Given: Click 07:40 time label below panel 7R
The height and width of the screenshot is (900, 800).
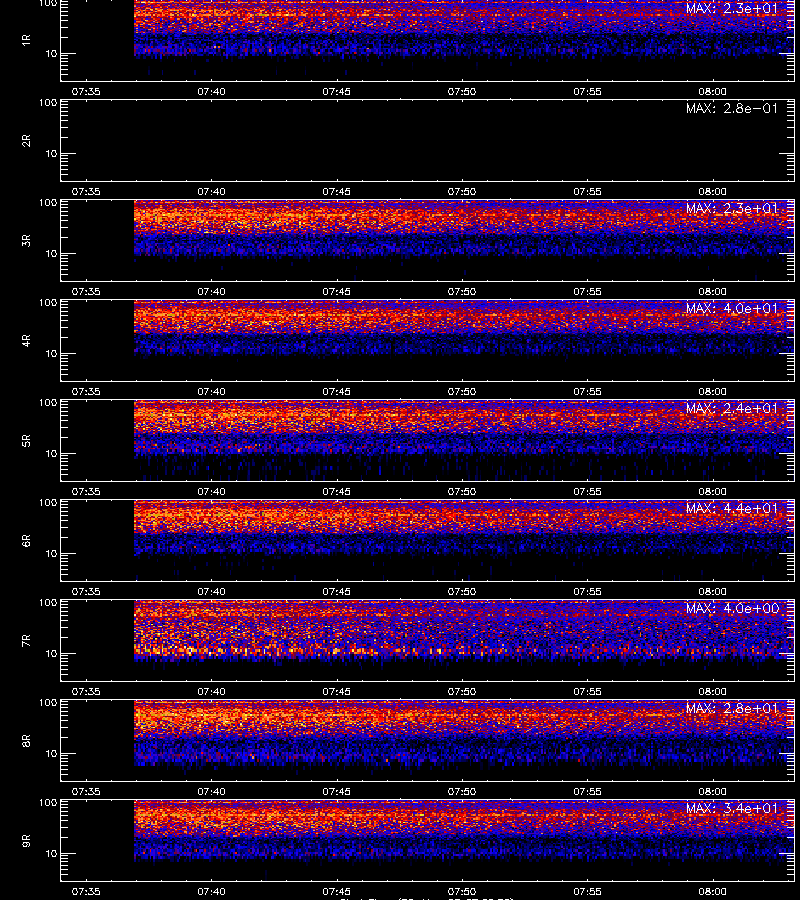Looking at the screenshot, I should click(211, 692).
